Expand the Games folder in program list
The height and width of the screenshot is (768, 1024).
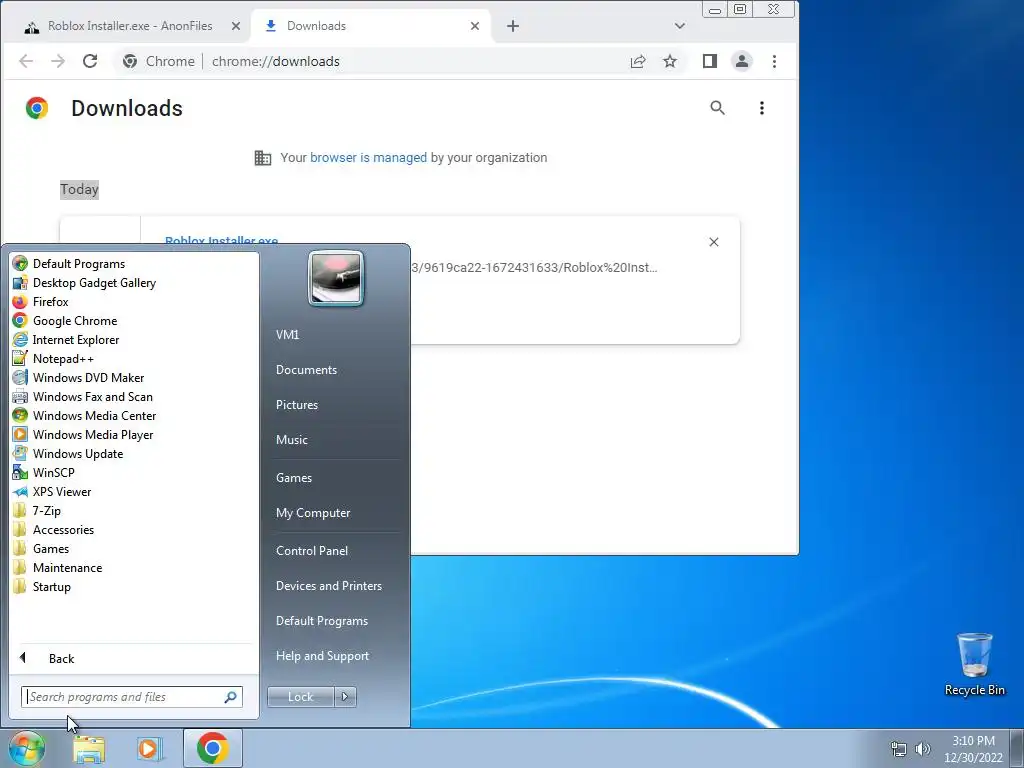click(51, 549)
